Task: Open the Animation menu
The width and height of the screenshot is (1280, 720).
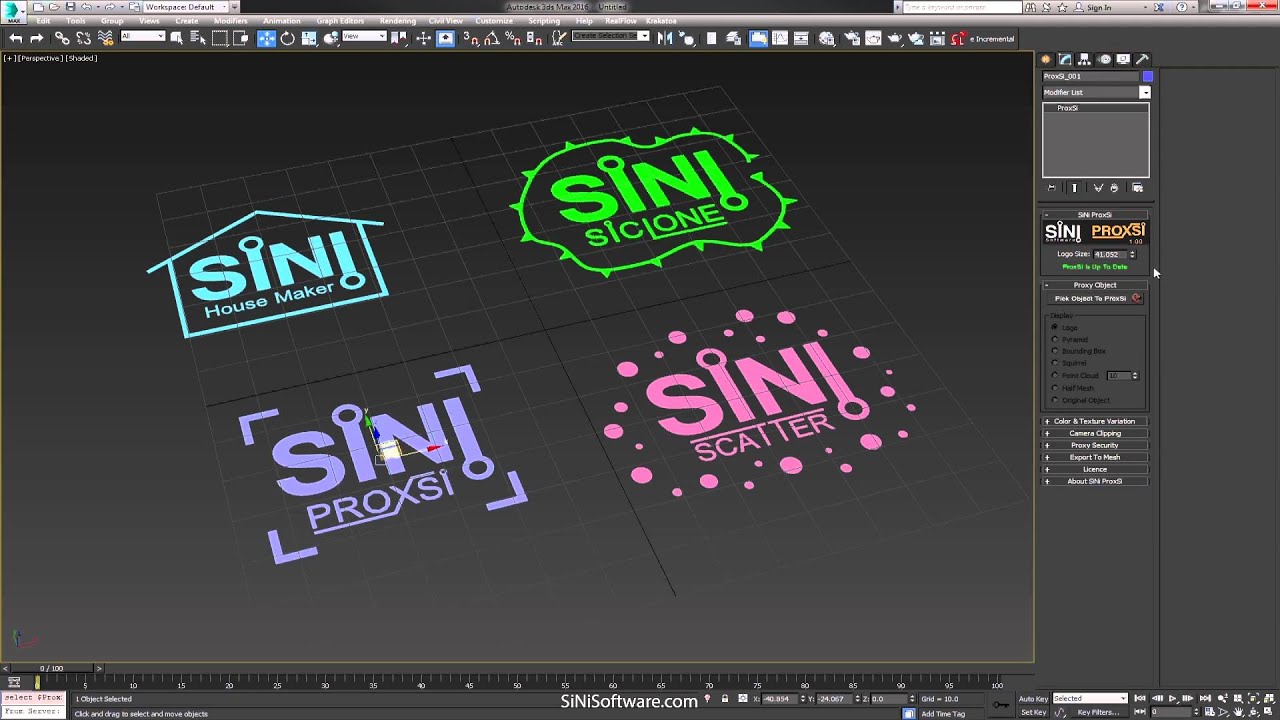Action: pos(281,21)
